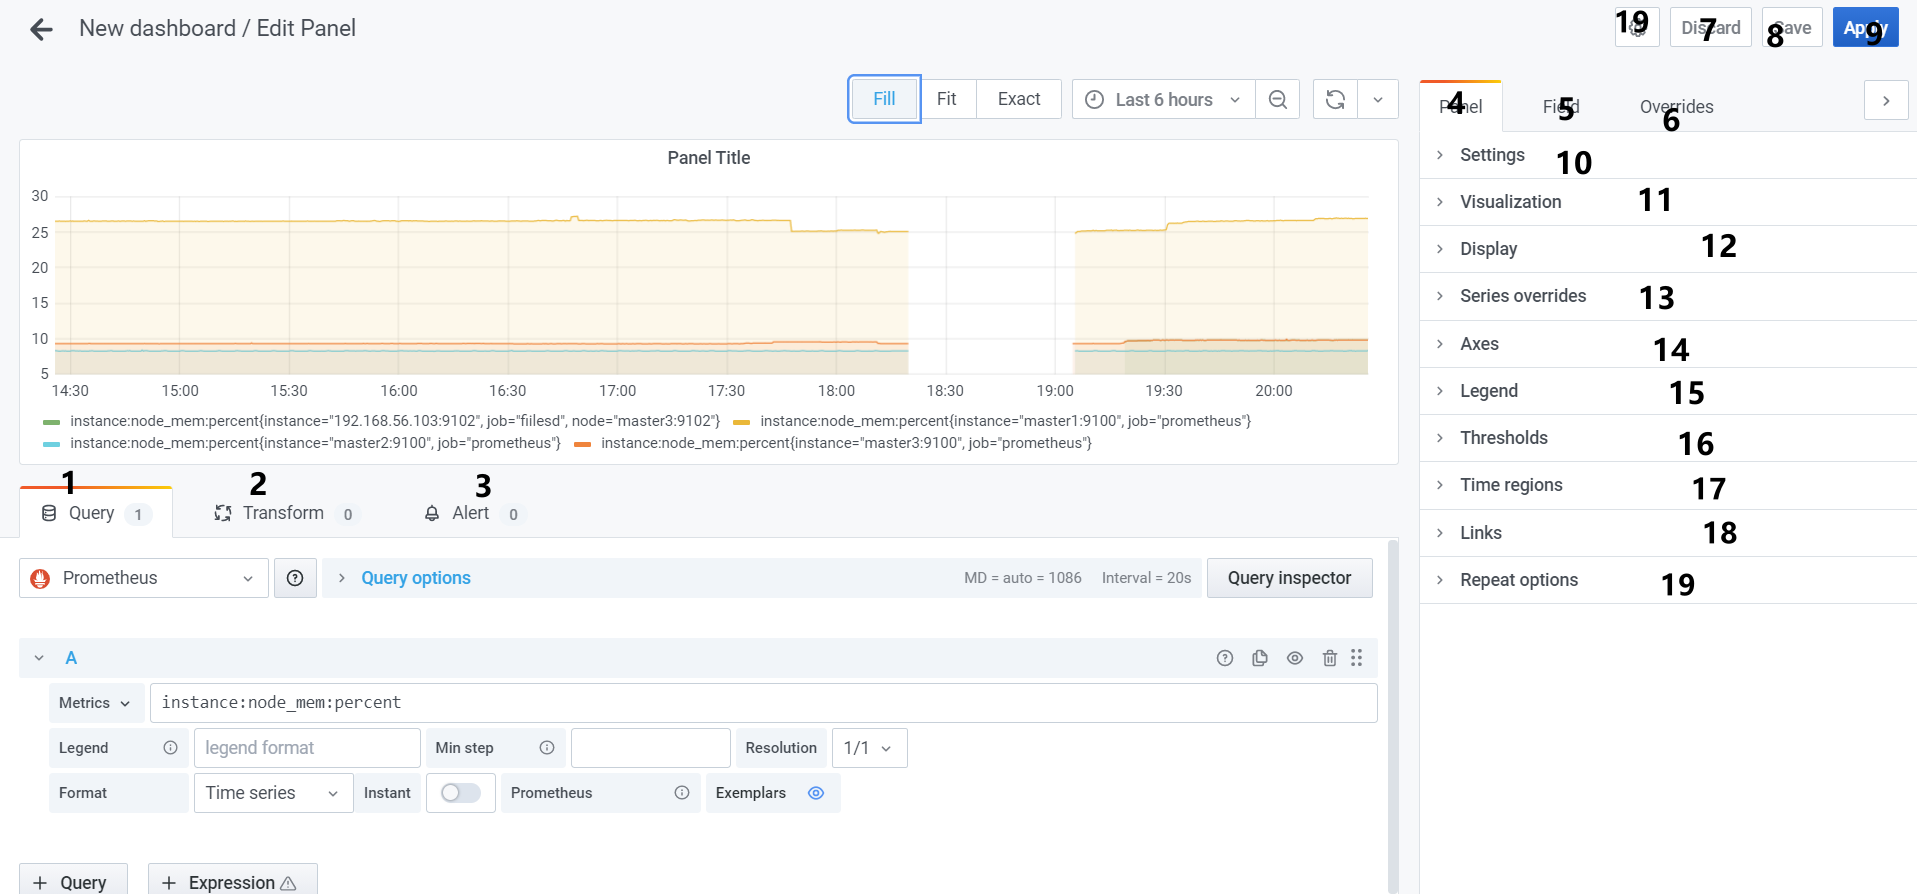Collapse query A row
The width and height of the screenshot is (1917, 894).
tap(39, 658)
